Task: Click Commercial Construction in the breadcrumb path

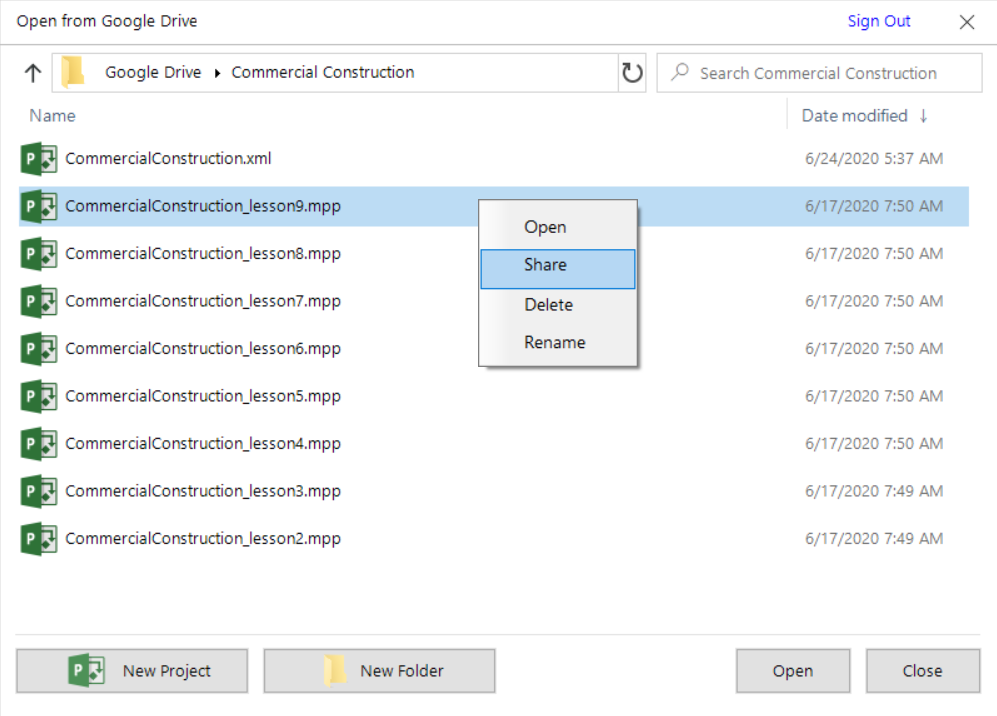Action: click(323, 72)
